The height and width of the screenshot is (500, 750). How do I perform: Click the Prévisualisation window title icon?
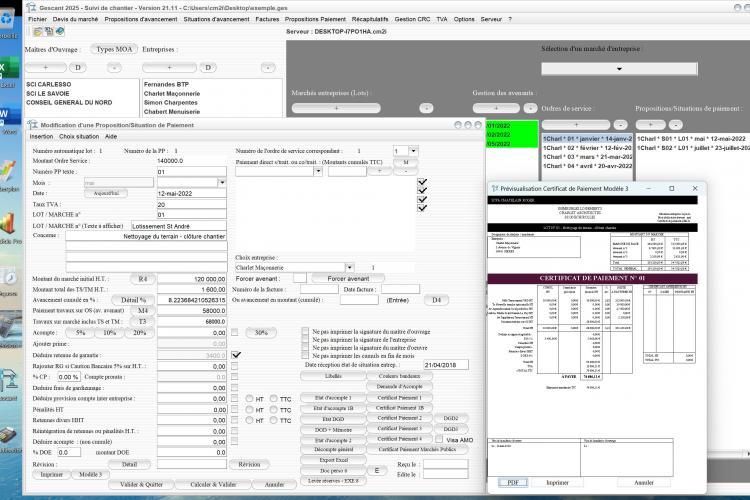(x=495, y=189)
